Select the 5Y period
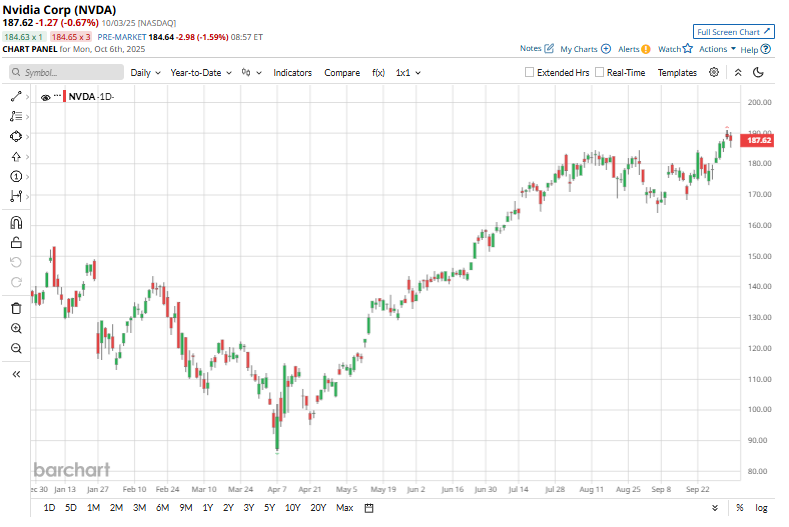Image resolution: width=789 pixels, height=527 pixels. 270,508
